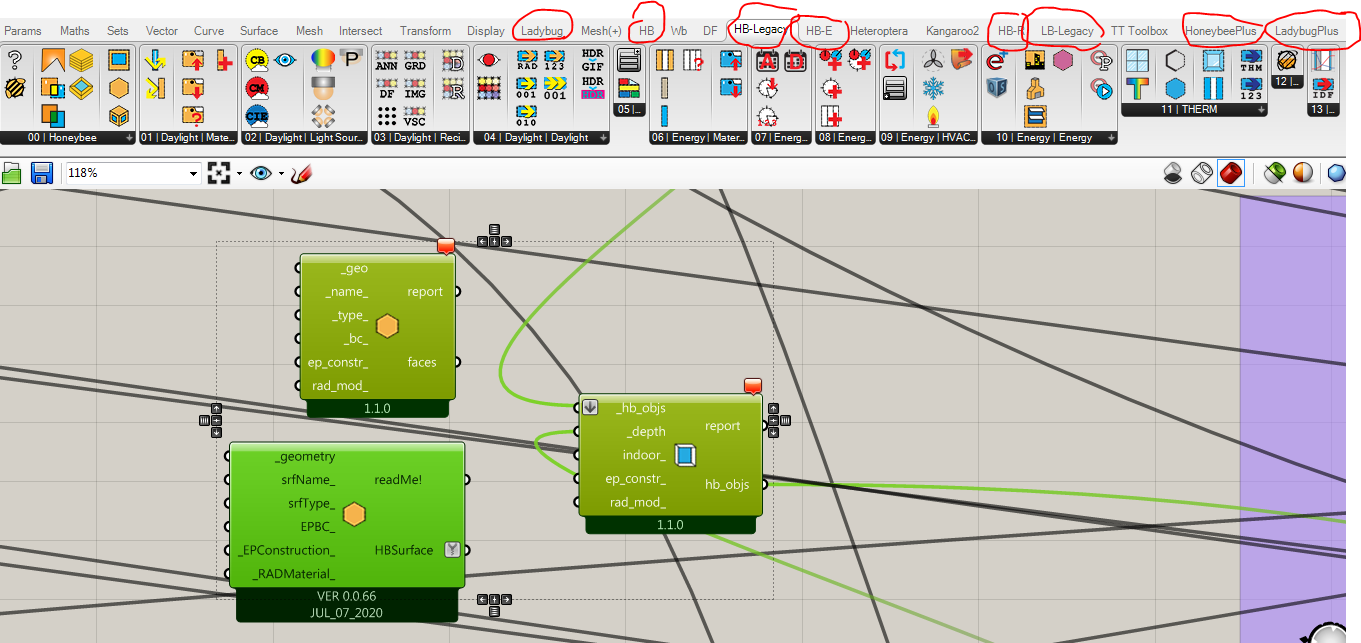The height and width of the screenshot is (643, 1361).
Task: Click the OpenStudio OS cube icon
Action: coord(995,88)
